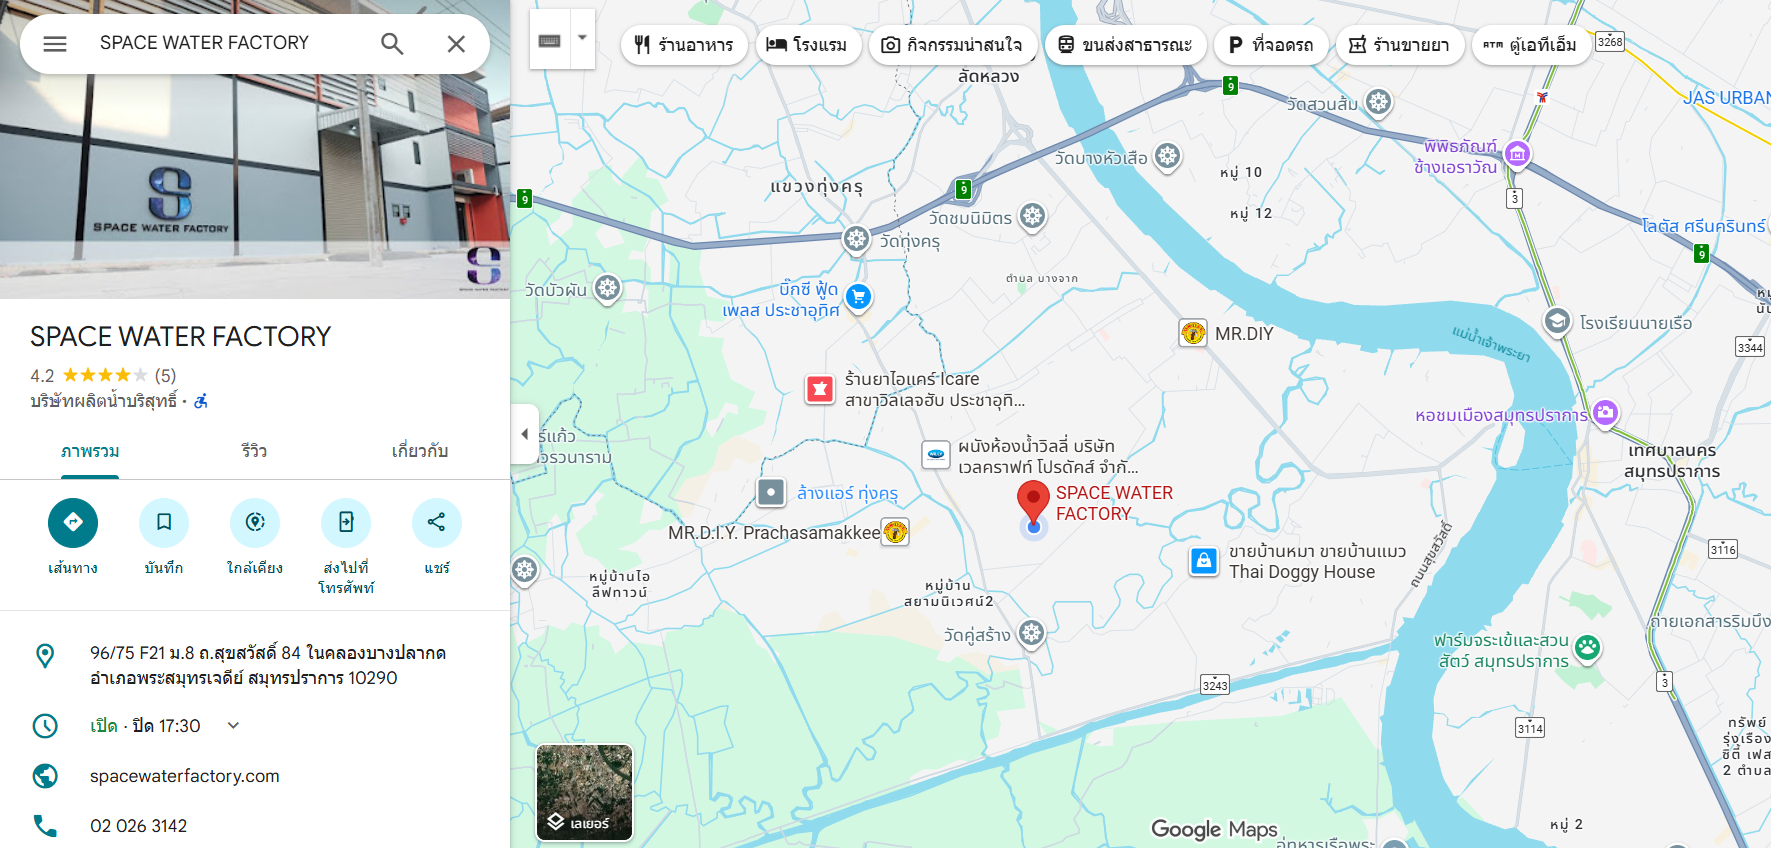The width and height of the screenshot is (1771, 848).
Task: Collapse the side panel arrow
Action: pos(525,434)
